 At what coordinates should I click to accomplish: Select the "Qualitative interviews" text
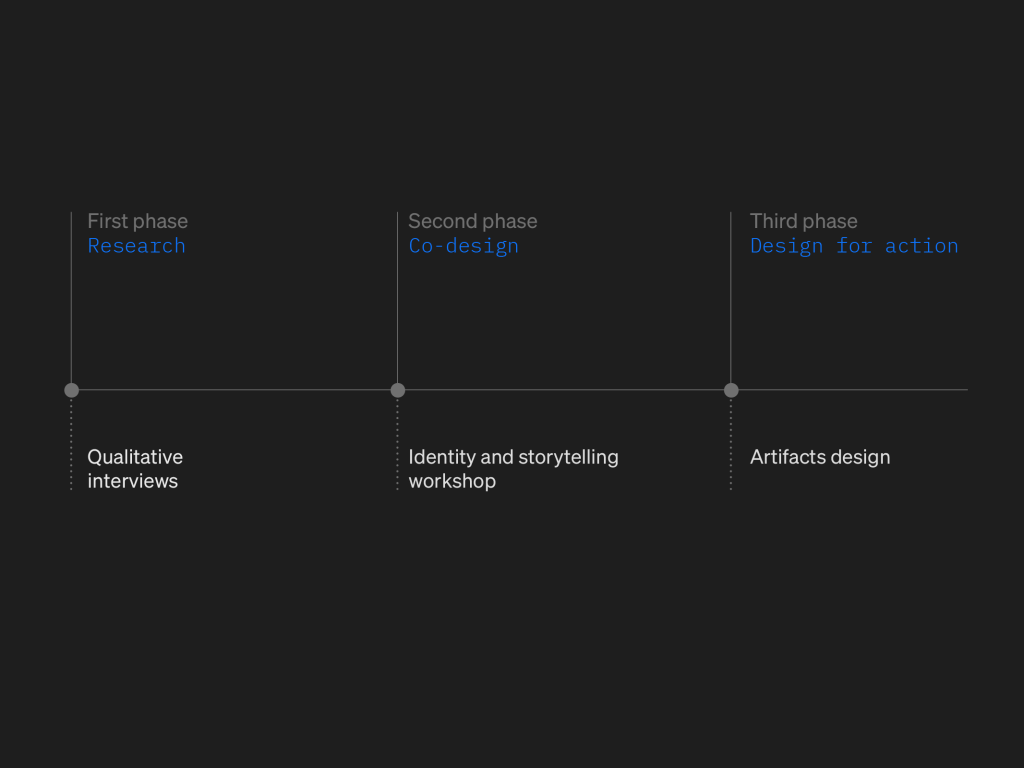[x=134, y=469]
